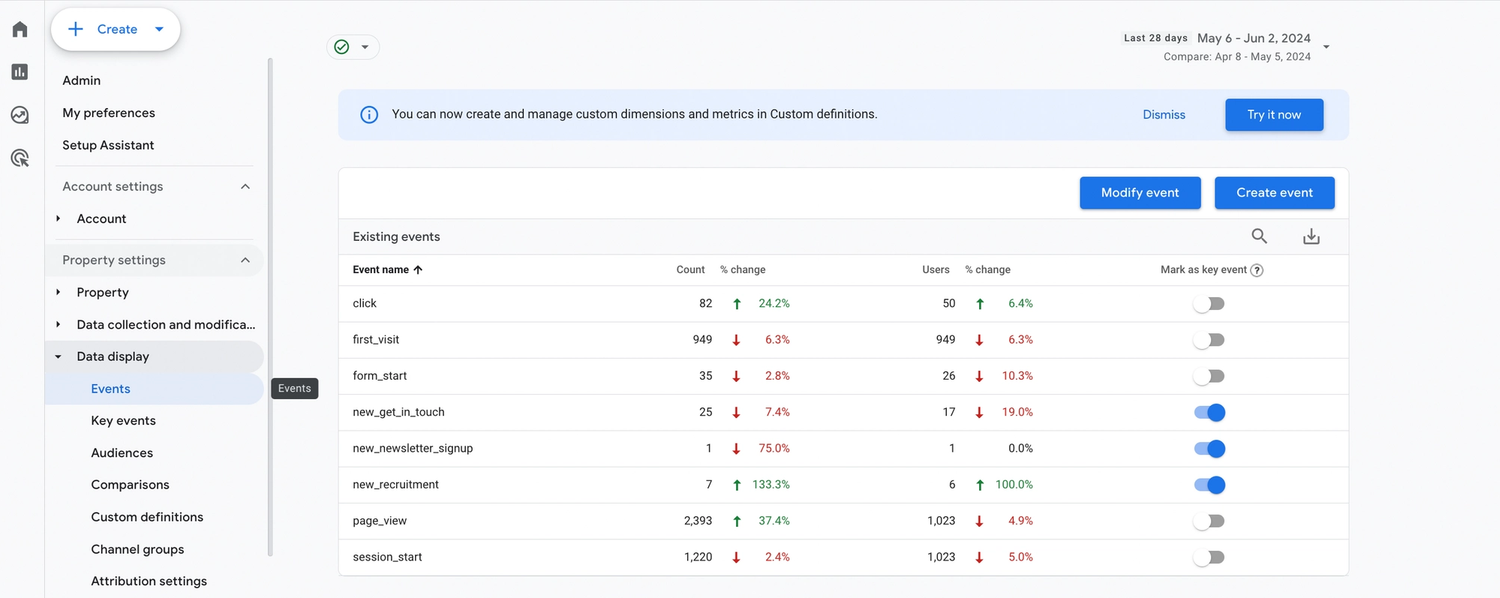
Task: Disable key event toggle for new_get_in_touch
Action: click(1209, 412)
